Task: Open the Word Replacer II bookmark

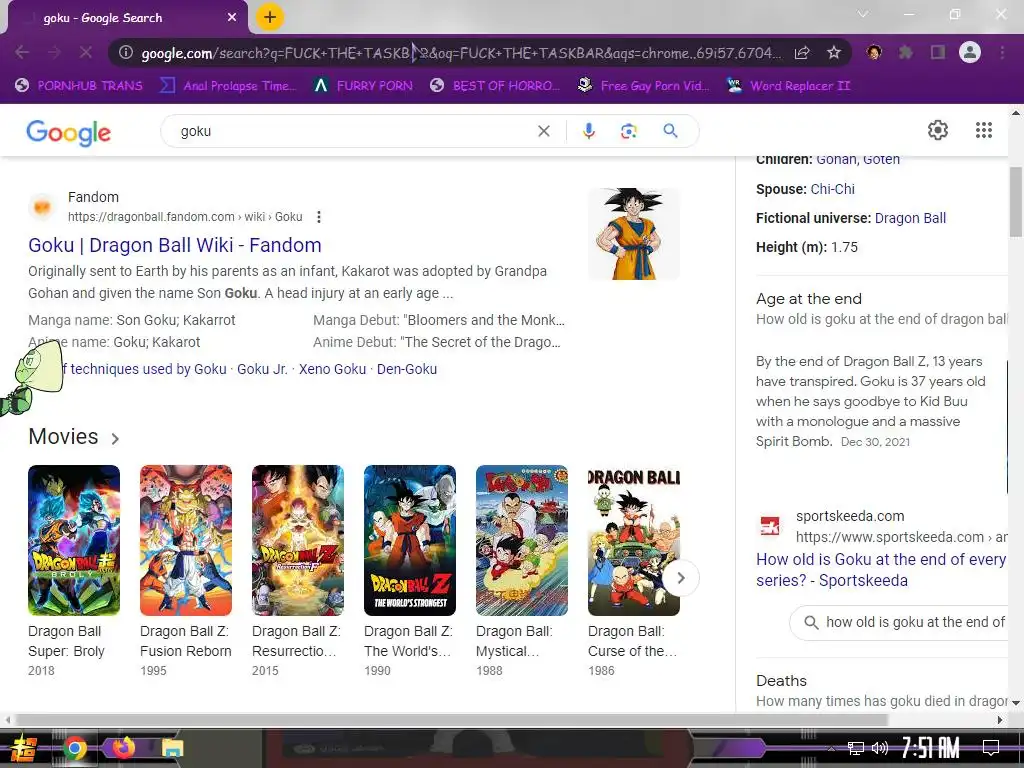Action: pos(789,86)
